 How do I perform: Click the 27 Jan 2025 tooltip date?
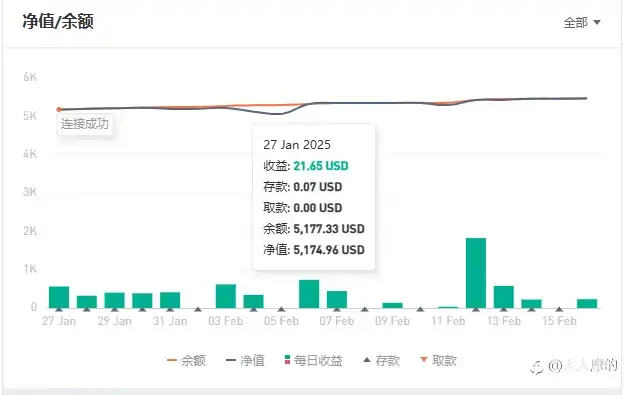coord(297,145)
